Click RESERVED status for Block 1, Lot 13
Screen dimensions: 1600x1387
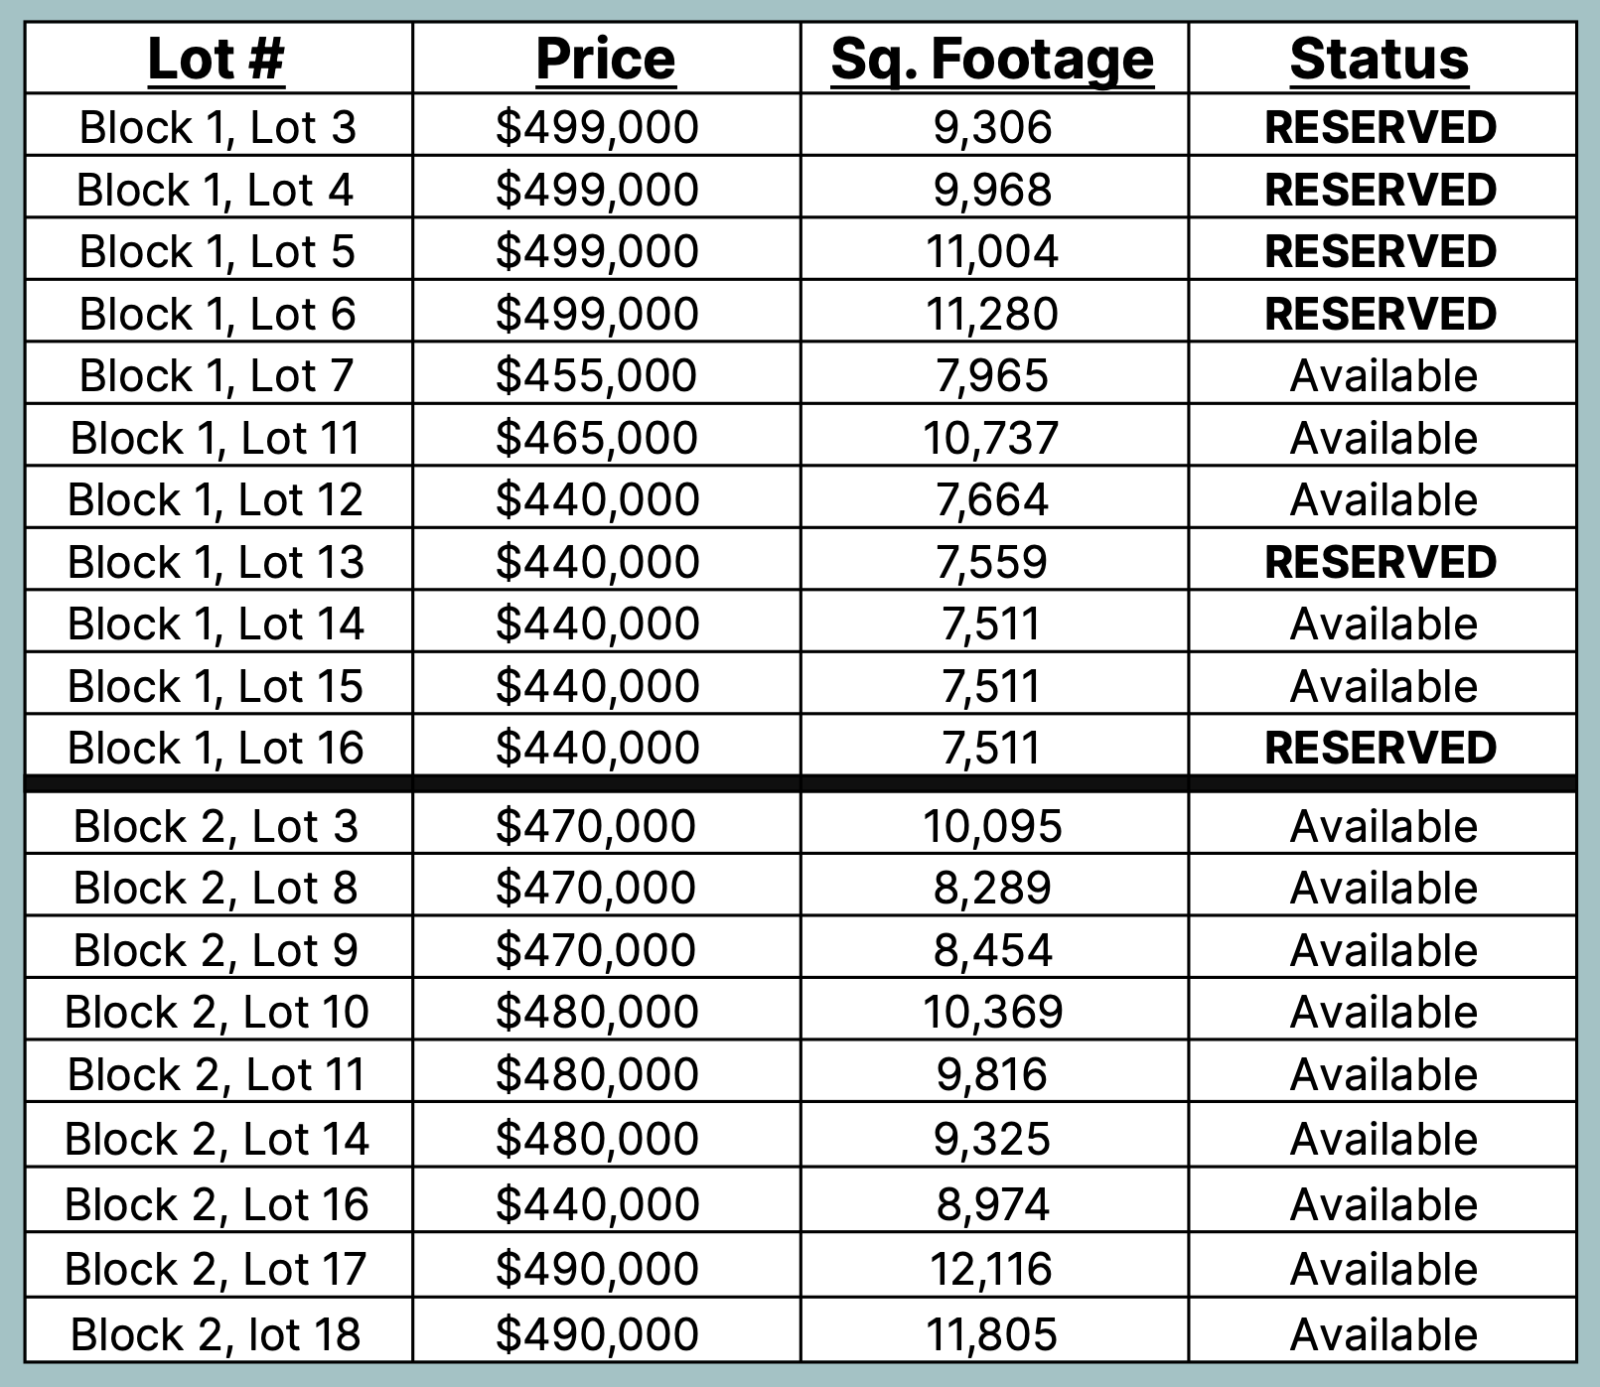(x=1380, y=562)
